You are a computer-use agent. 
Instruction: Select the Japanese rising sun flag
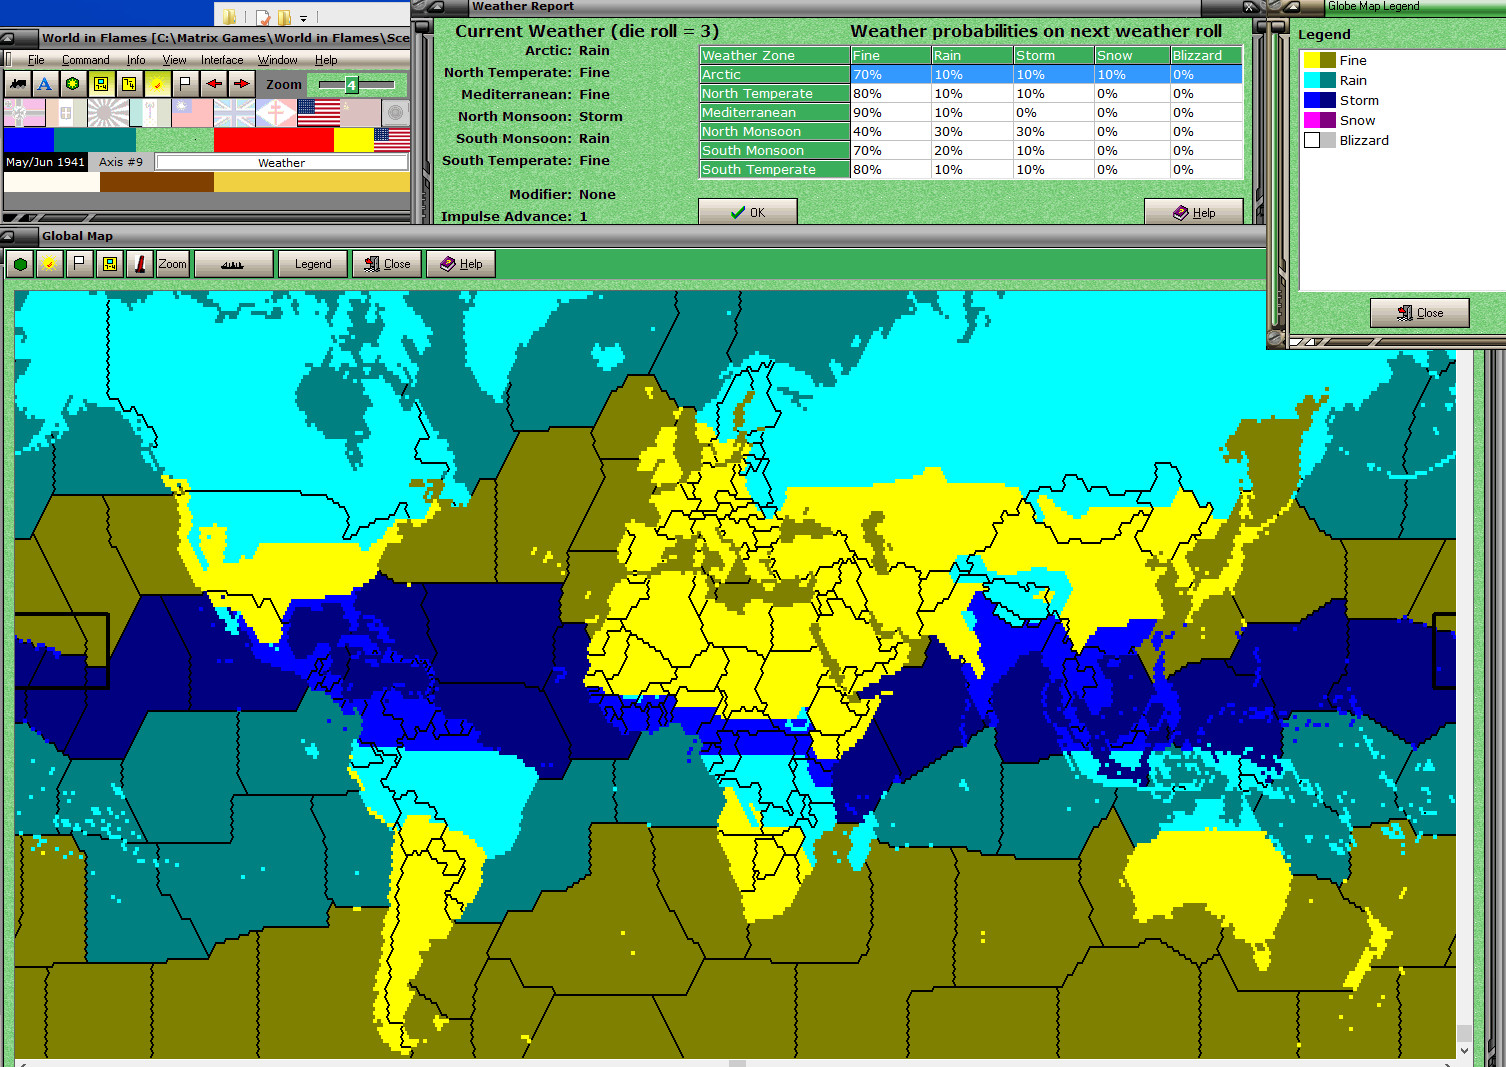coord(107,113)
